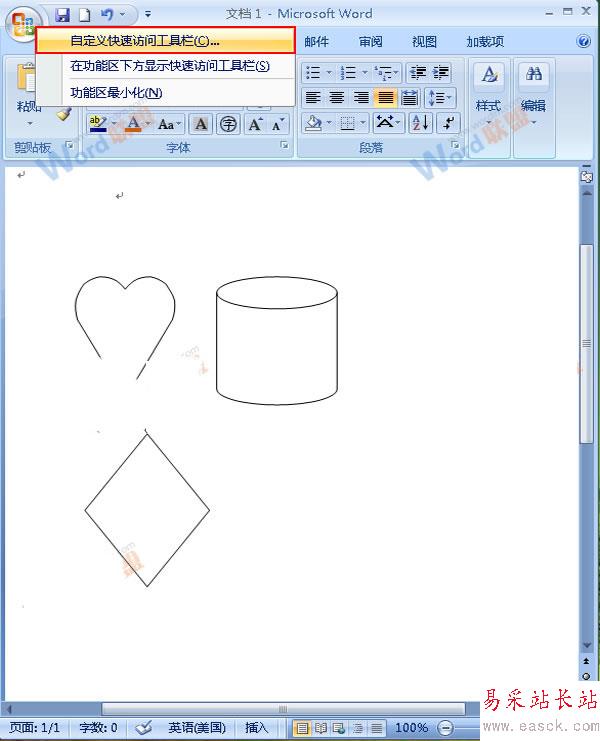
Task: Click the 字数: 0 word count
Action: (98, 727)
